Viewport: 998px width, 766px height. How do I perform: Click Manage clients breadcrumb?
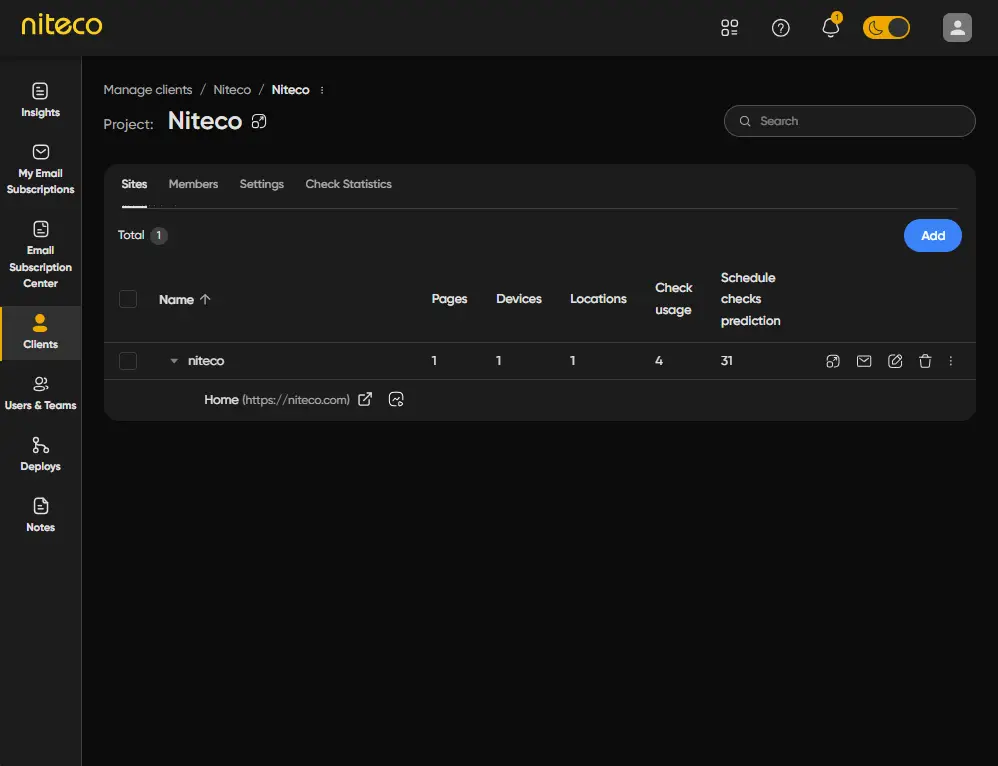(x=148, y=90)
